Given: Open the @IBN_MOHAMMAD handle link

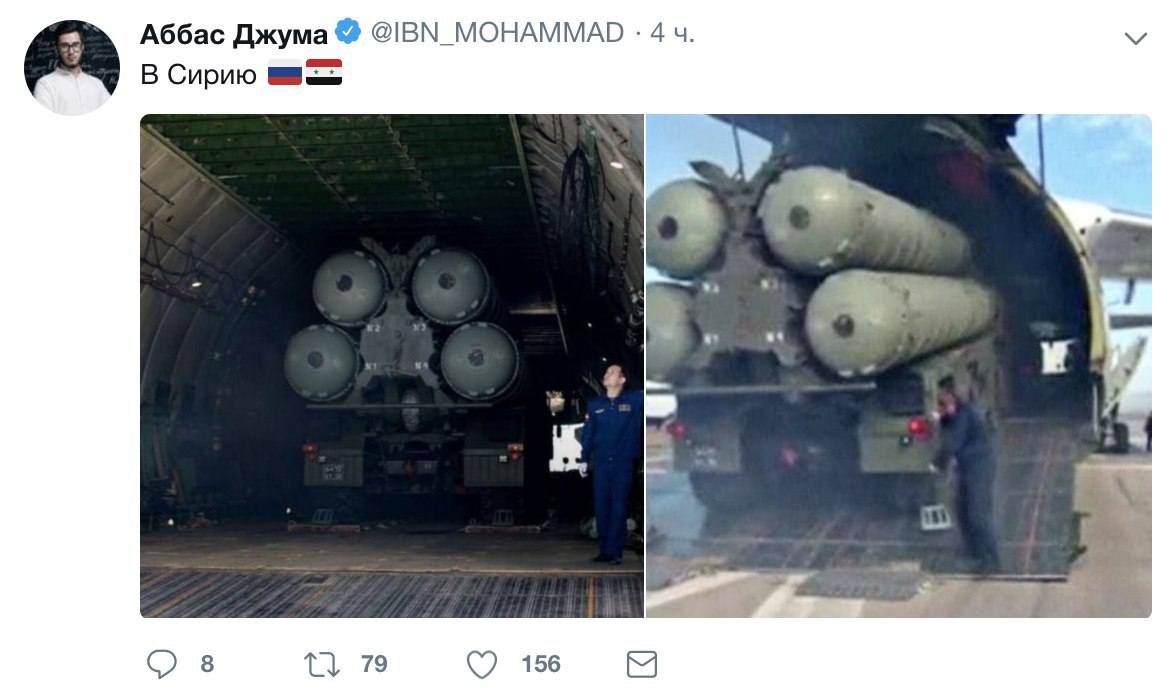Looking at the screenshot, I should (x=497, y=32).
